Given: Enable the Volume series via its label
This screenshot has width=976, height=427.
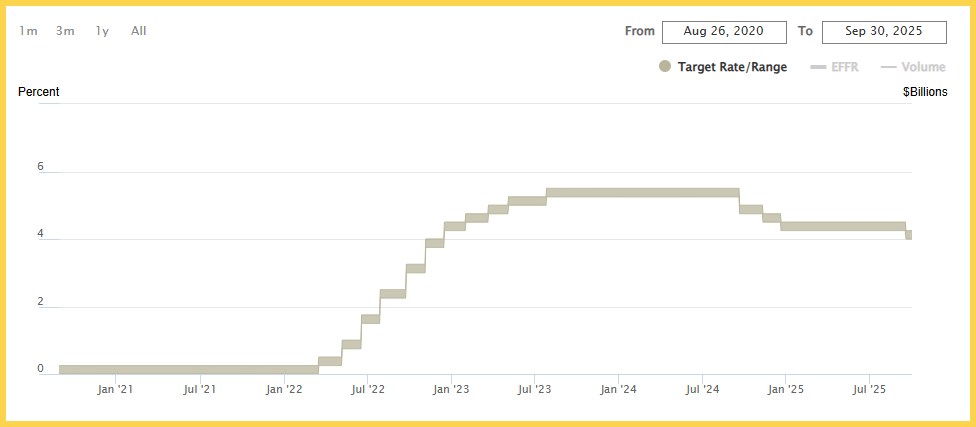Looking at the screenshot, I should [x=923, y=67].
